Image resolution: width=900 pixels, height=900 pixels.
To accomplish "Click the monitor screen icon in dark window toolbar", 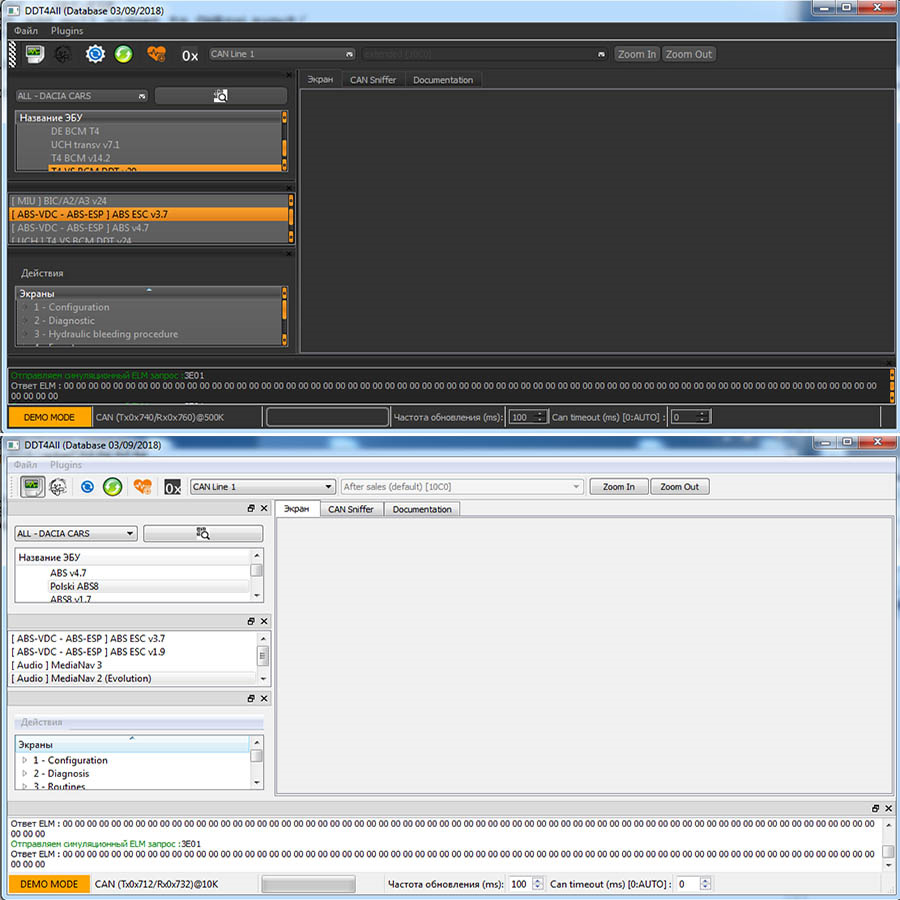I will [x=35, y=54].
